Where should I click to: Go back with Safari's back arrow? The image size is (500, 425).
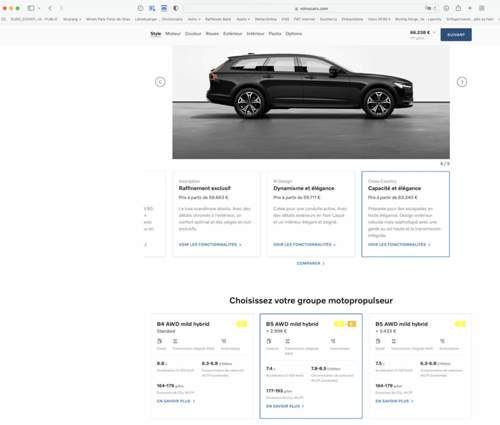[x=50, y=8]
